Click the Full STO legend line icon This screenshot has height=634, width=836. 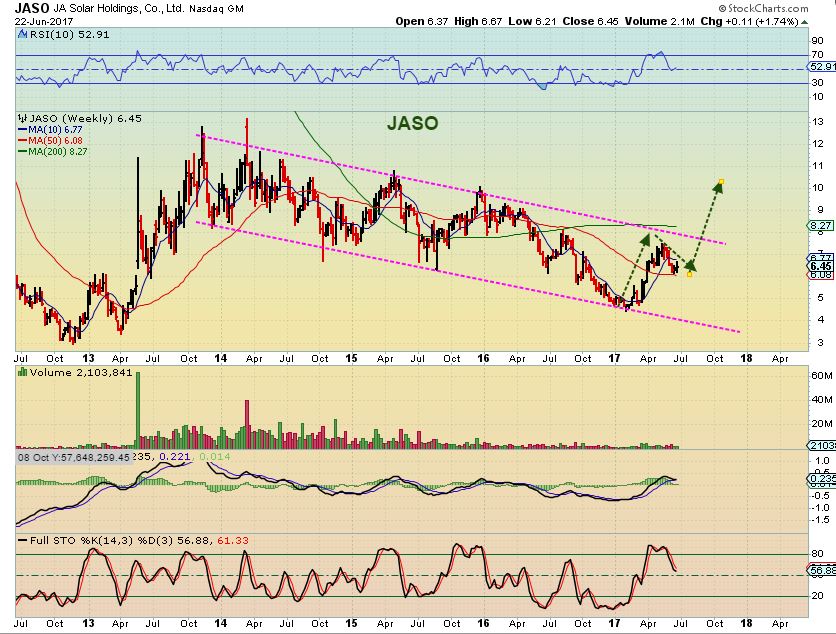[23, 540]
